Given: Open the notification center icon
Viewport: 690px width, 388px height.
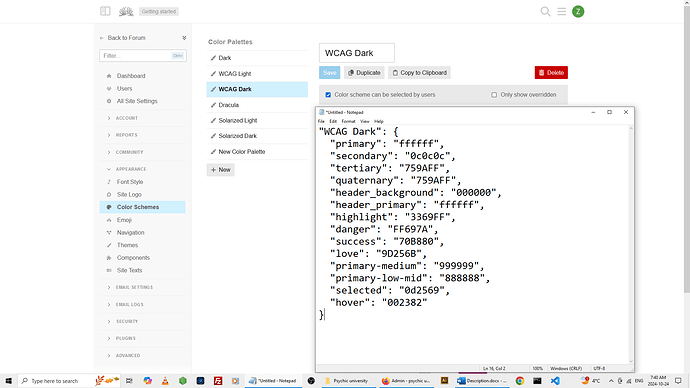Looking at the screenshot, I should (678, 381).
